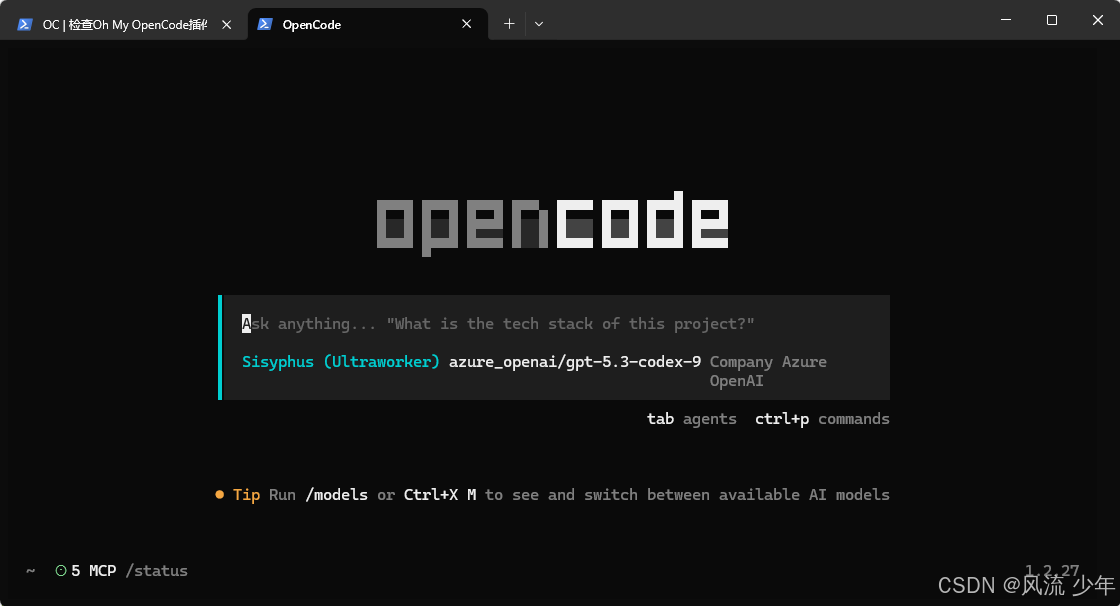The image size is (1120, 606).
Task: Click the azure_openai/gpt-5.3-codex-9 model name
Action: (575, 362)
